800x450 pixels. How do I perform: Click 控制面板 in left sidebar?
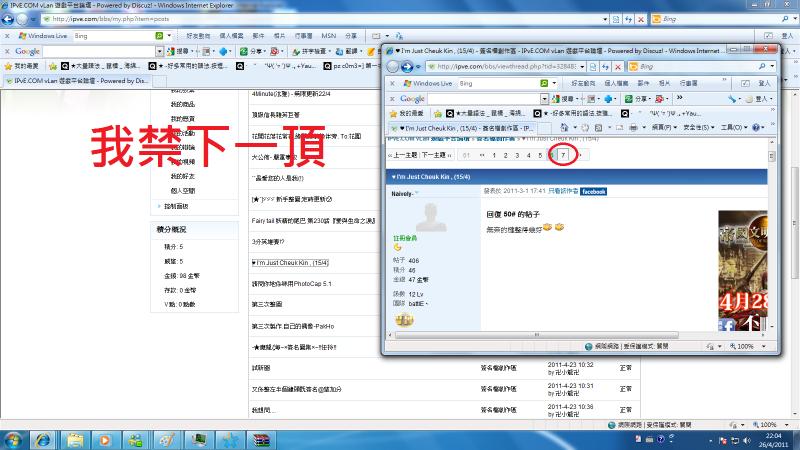176,206
